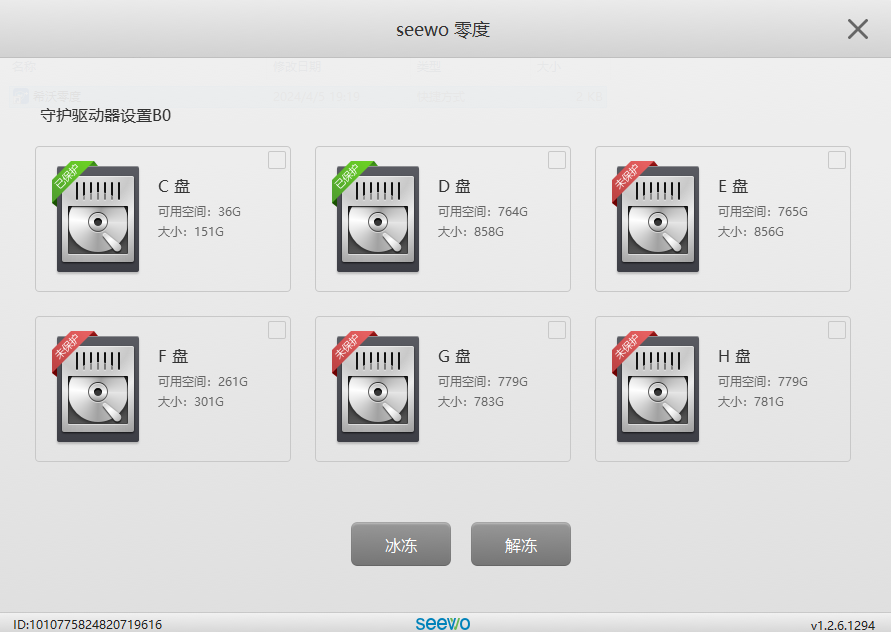Check the checkbox on the H drive card

pos(837,329)
